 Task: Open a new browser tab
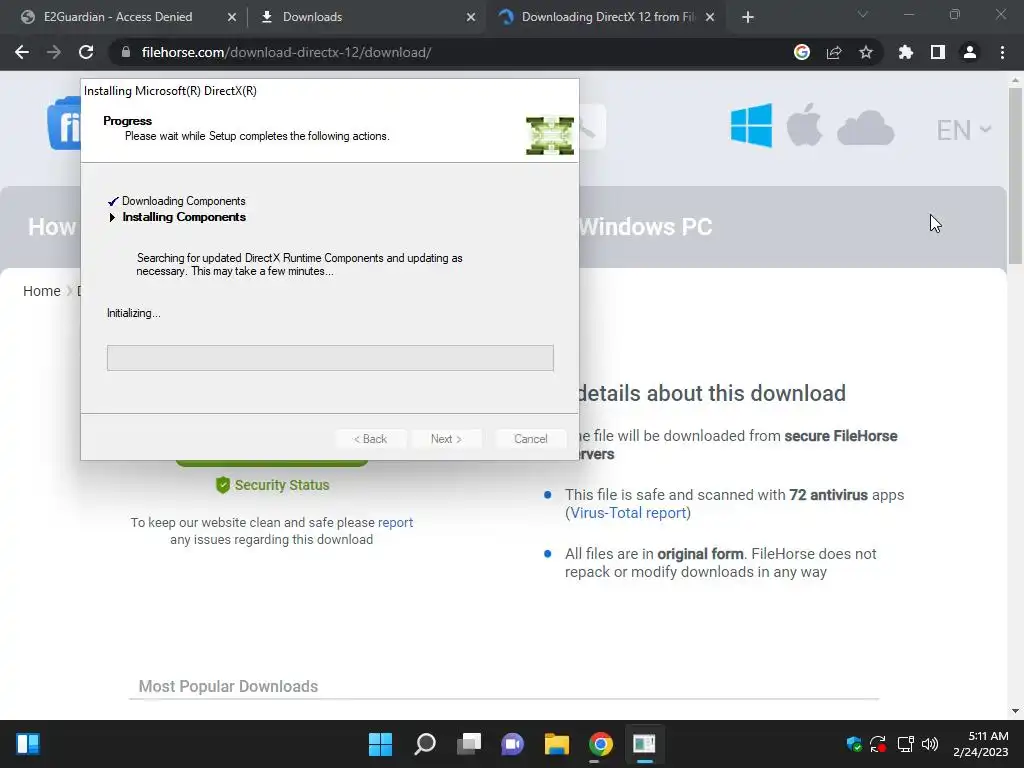pyautogui.click(x=748, y=17)
